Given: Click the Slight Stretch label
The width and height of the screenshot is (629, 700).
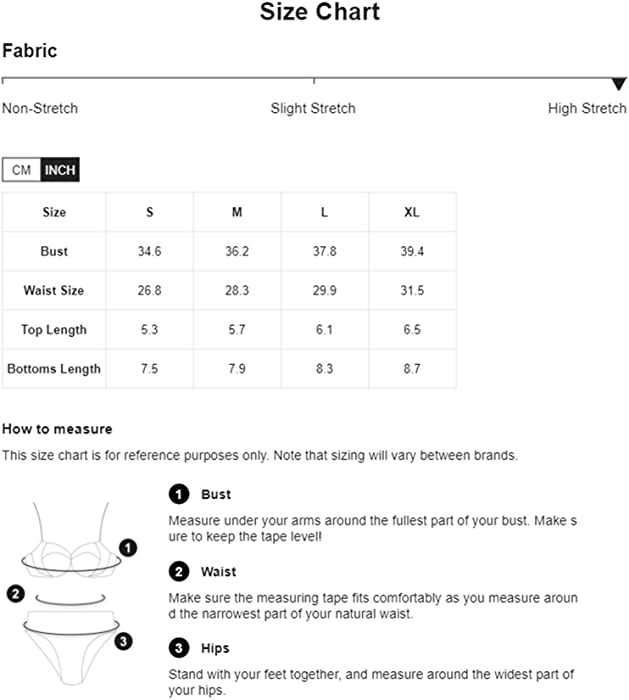Looking at the screenshot, I should pyautogui.click(x=313, y=108).
